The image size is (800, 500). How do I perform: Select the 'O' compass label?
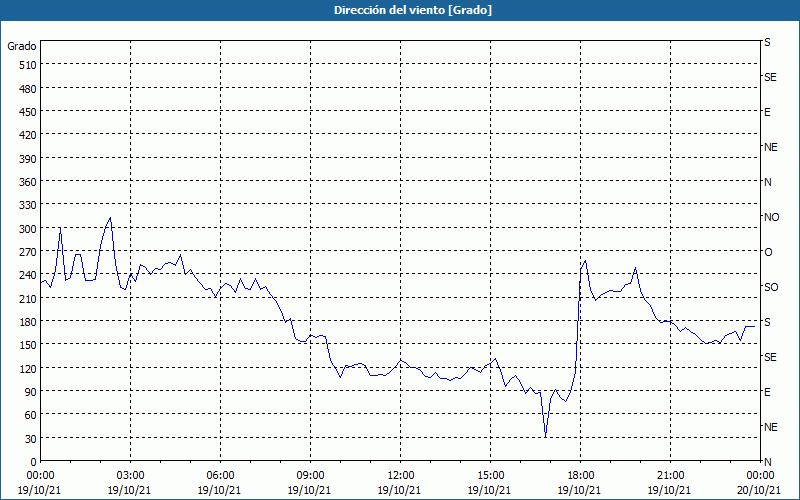pos(768,252)
